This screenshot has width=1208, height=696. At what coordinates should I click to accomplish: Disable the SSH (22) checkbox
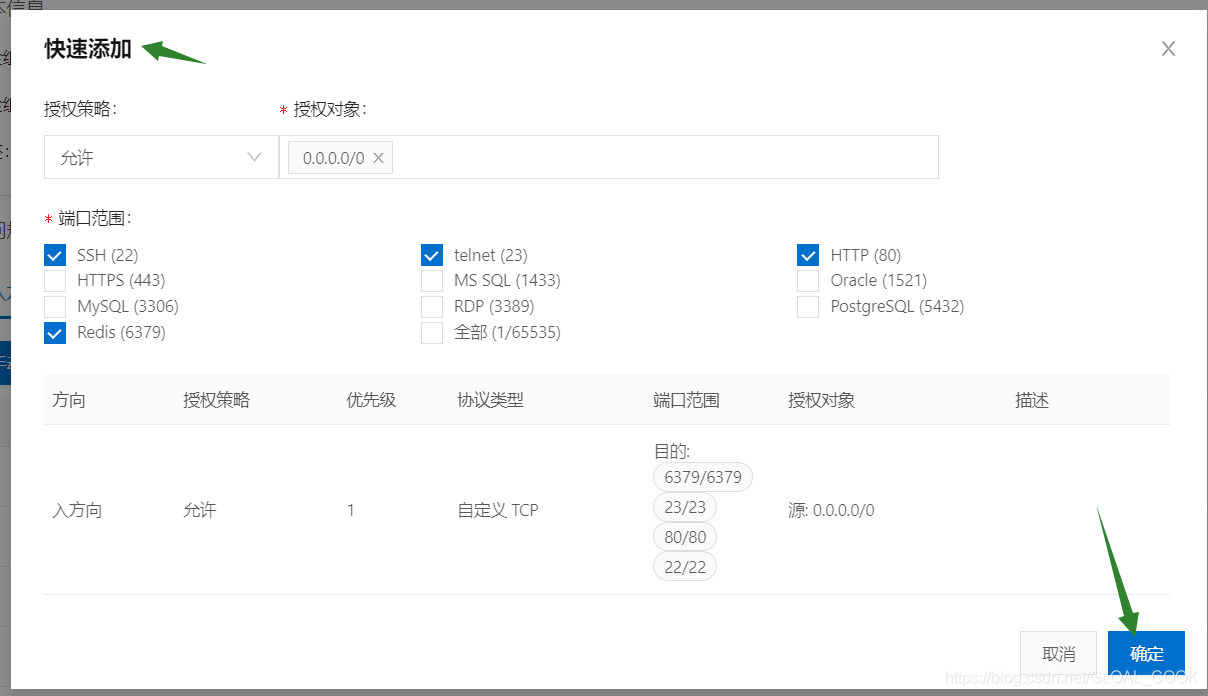click(55, 255)
